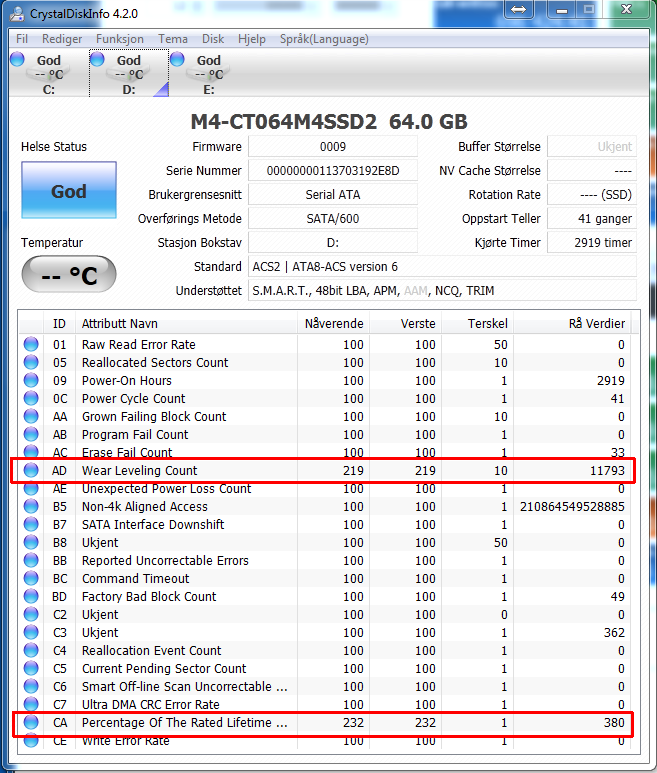Open the Fil menu

(x=22, y=39)
